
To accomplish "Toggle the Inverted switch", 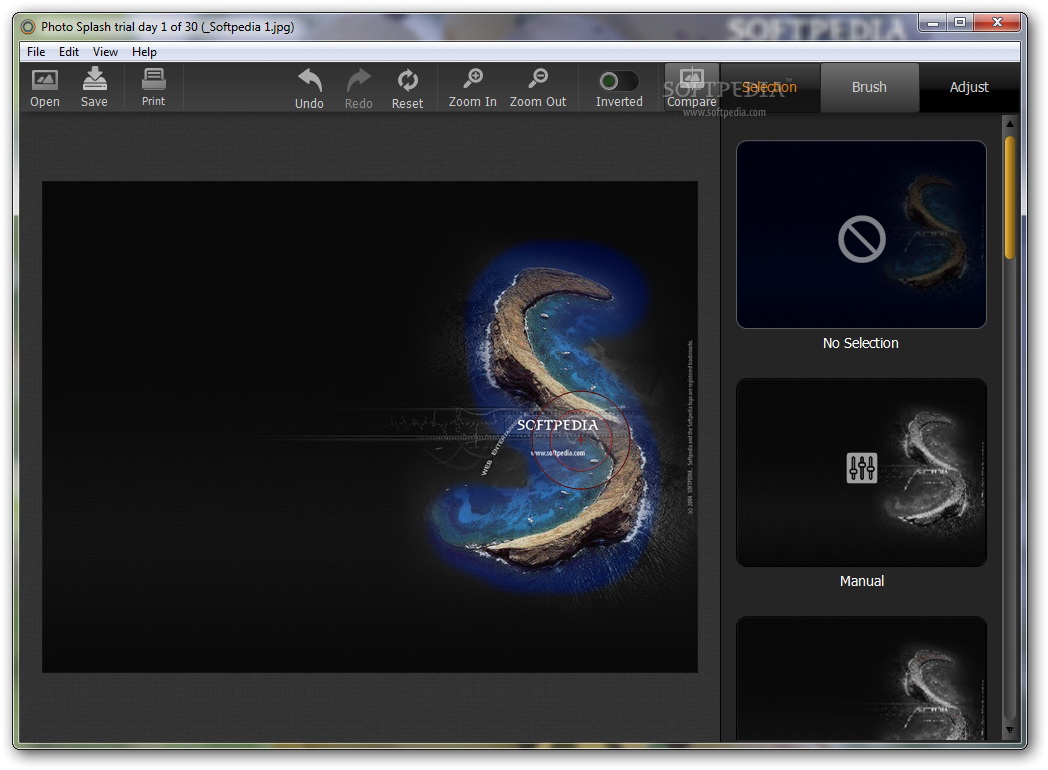I will (x=618, y=81).
